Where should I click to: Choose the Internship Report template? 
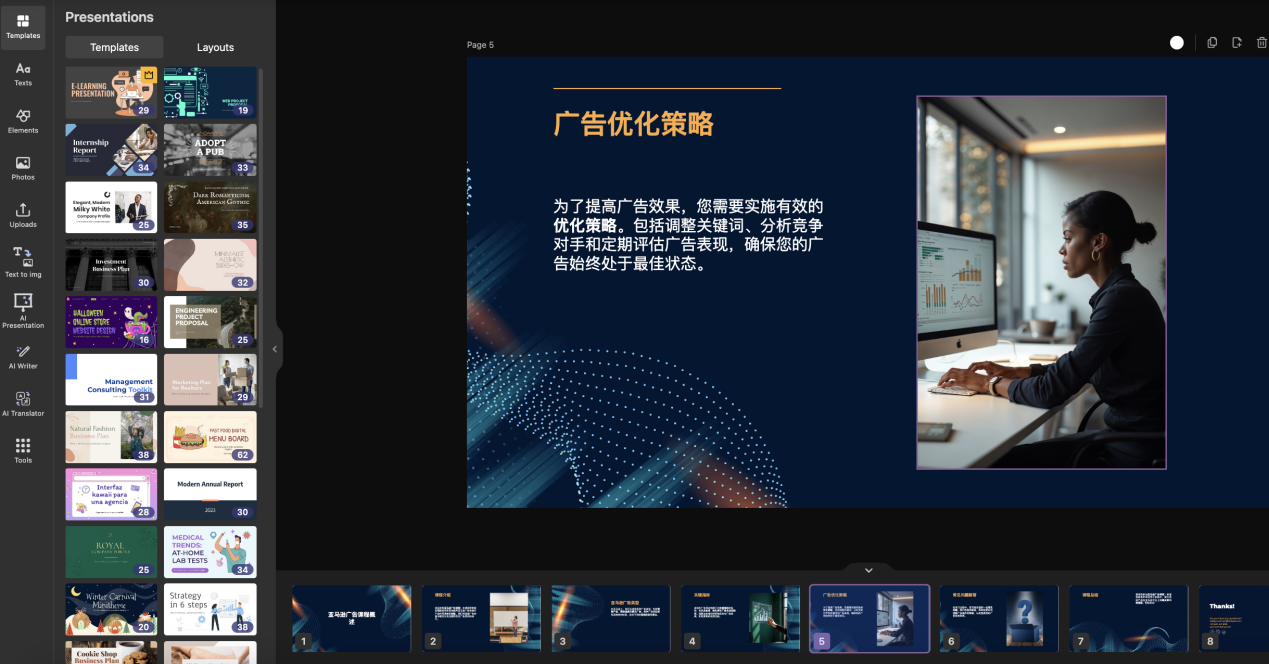tap(111, 149)
